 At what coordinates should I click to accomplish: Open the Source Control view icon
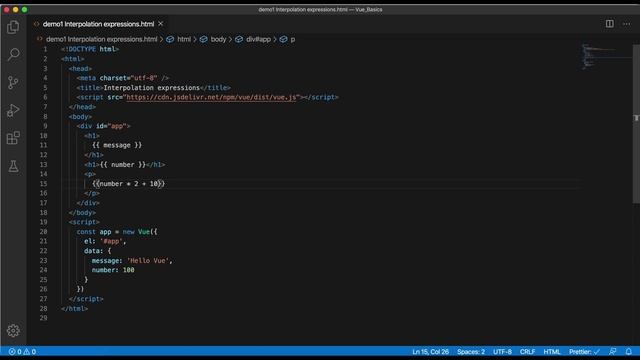pyautogui.click(x=13, y=82)
